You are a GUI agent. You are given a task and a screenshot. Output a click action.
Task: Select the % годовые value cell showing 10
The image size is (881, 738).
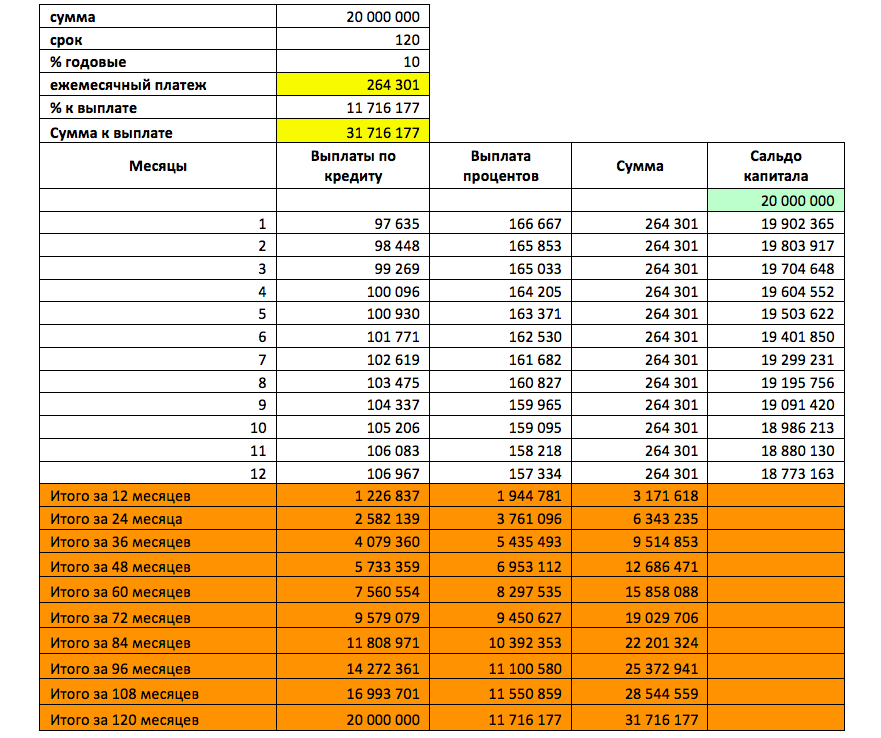coord(352,62)
